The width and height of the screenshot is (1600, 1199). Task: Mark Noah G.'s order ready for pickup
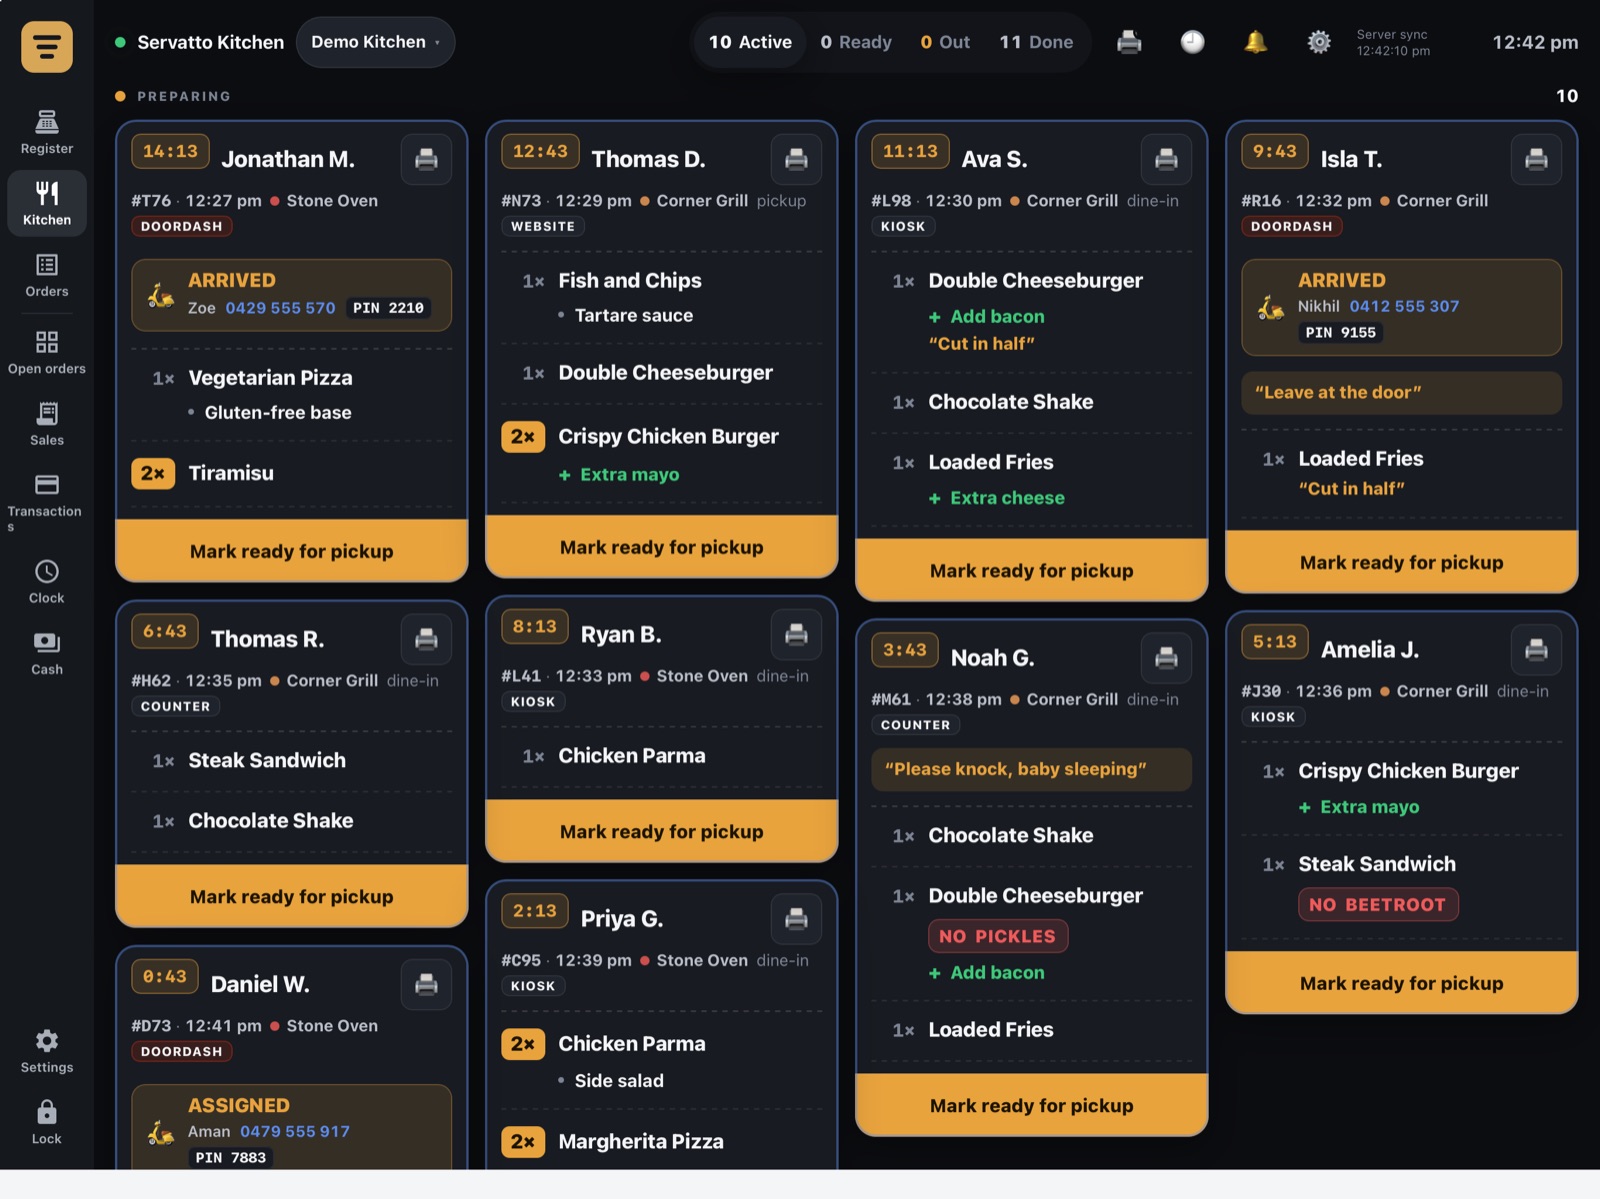[1032, 1105]
